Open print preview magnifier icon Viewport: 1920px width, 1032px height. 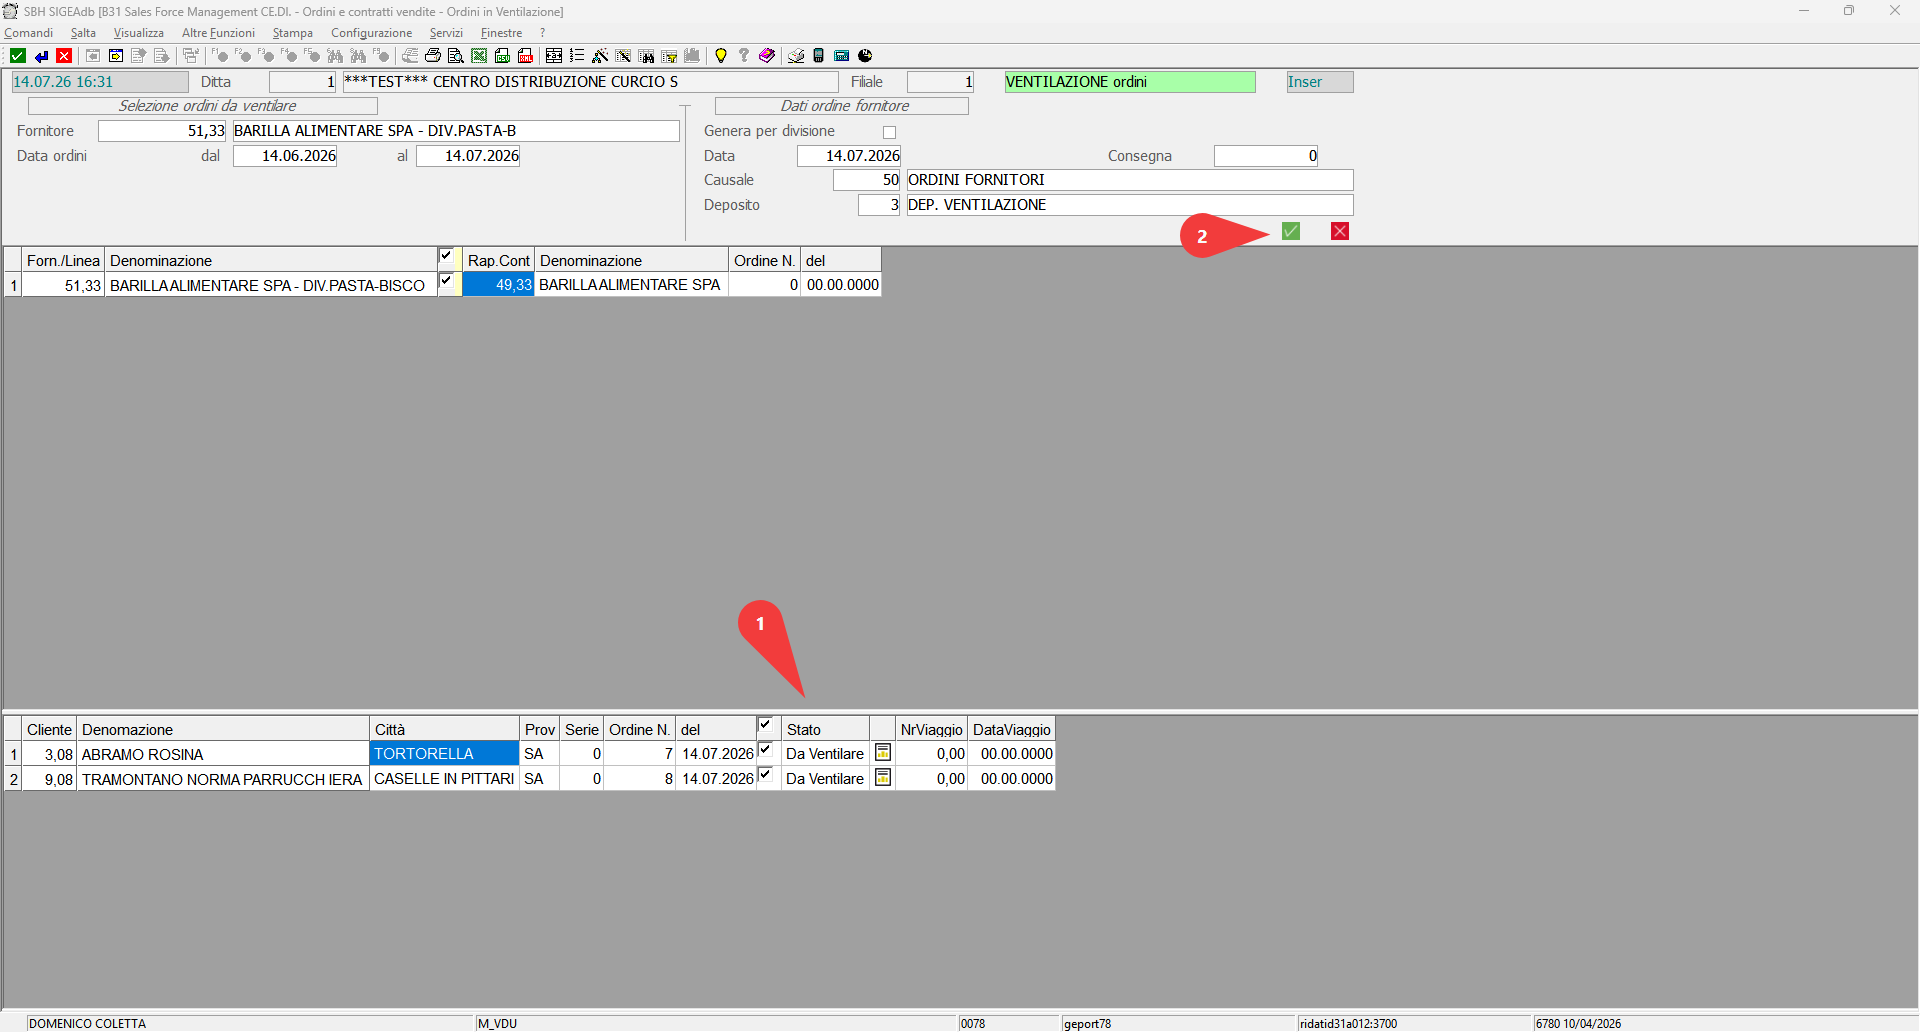point(456,56)
